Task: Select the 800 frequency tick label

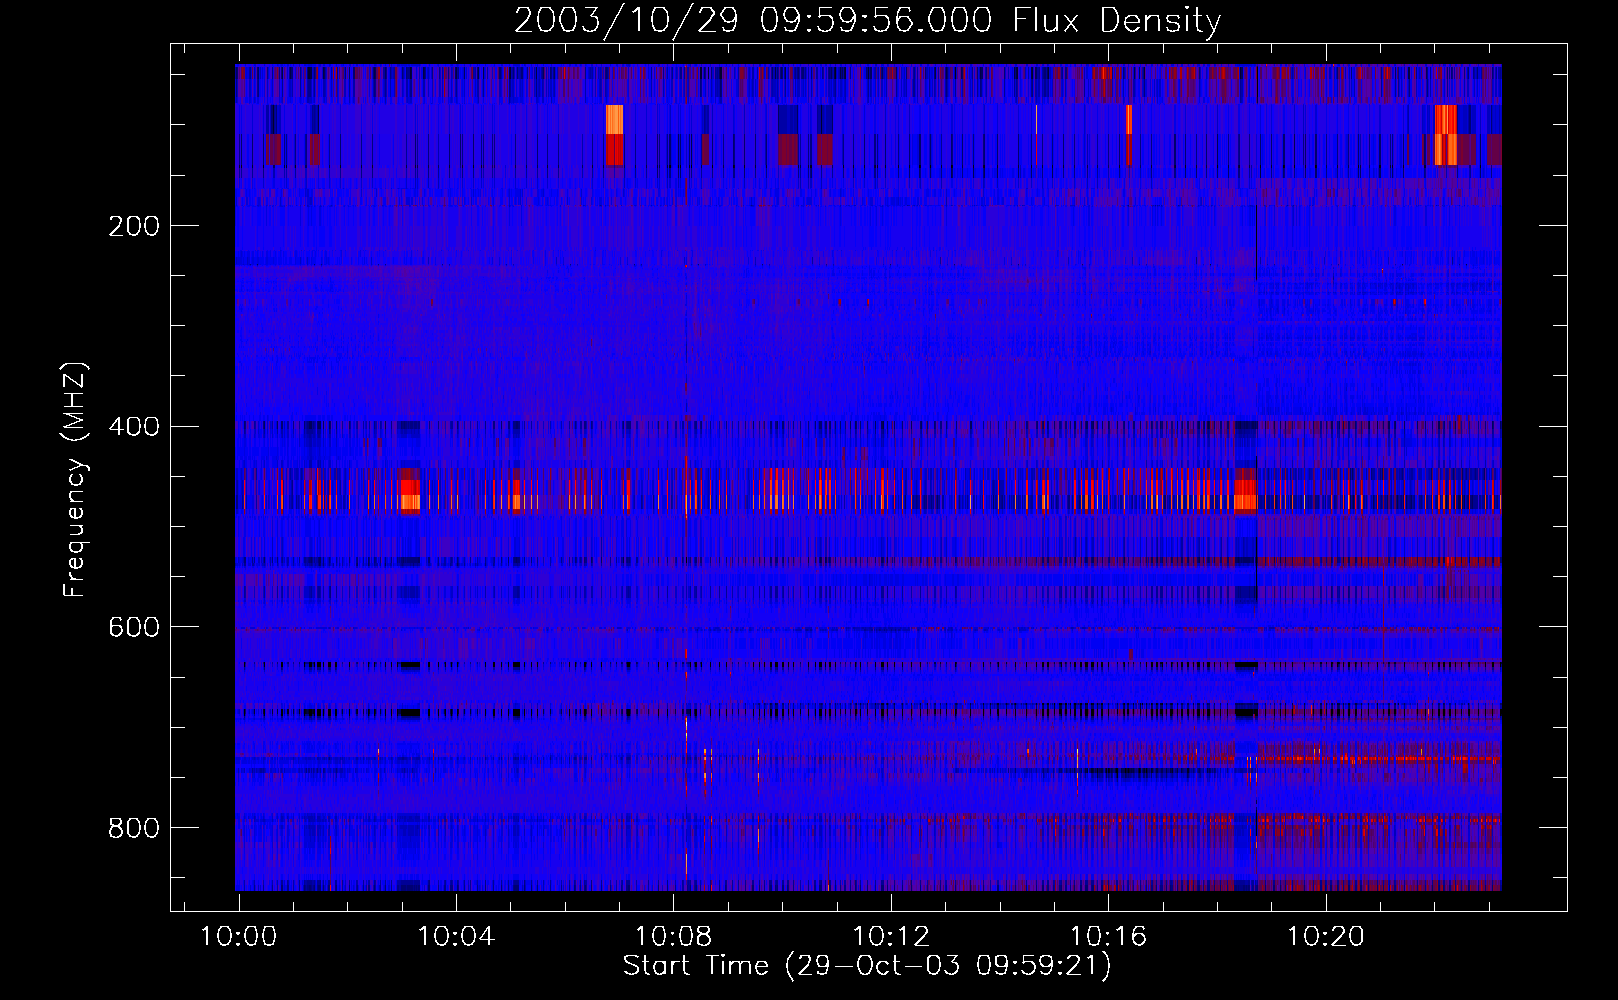Action: tap(134, 828)
